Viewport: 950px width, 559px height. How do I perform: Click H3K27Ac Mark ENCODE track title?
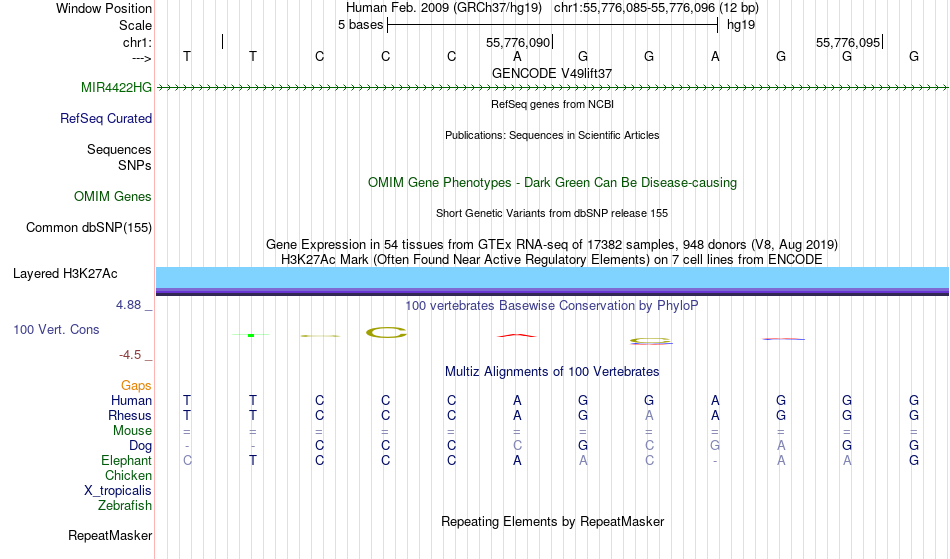pyautogui.click(x=552, y=259)
